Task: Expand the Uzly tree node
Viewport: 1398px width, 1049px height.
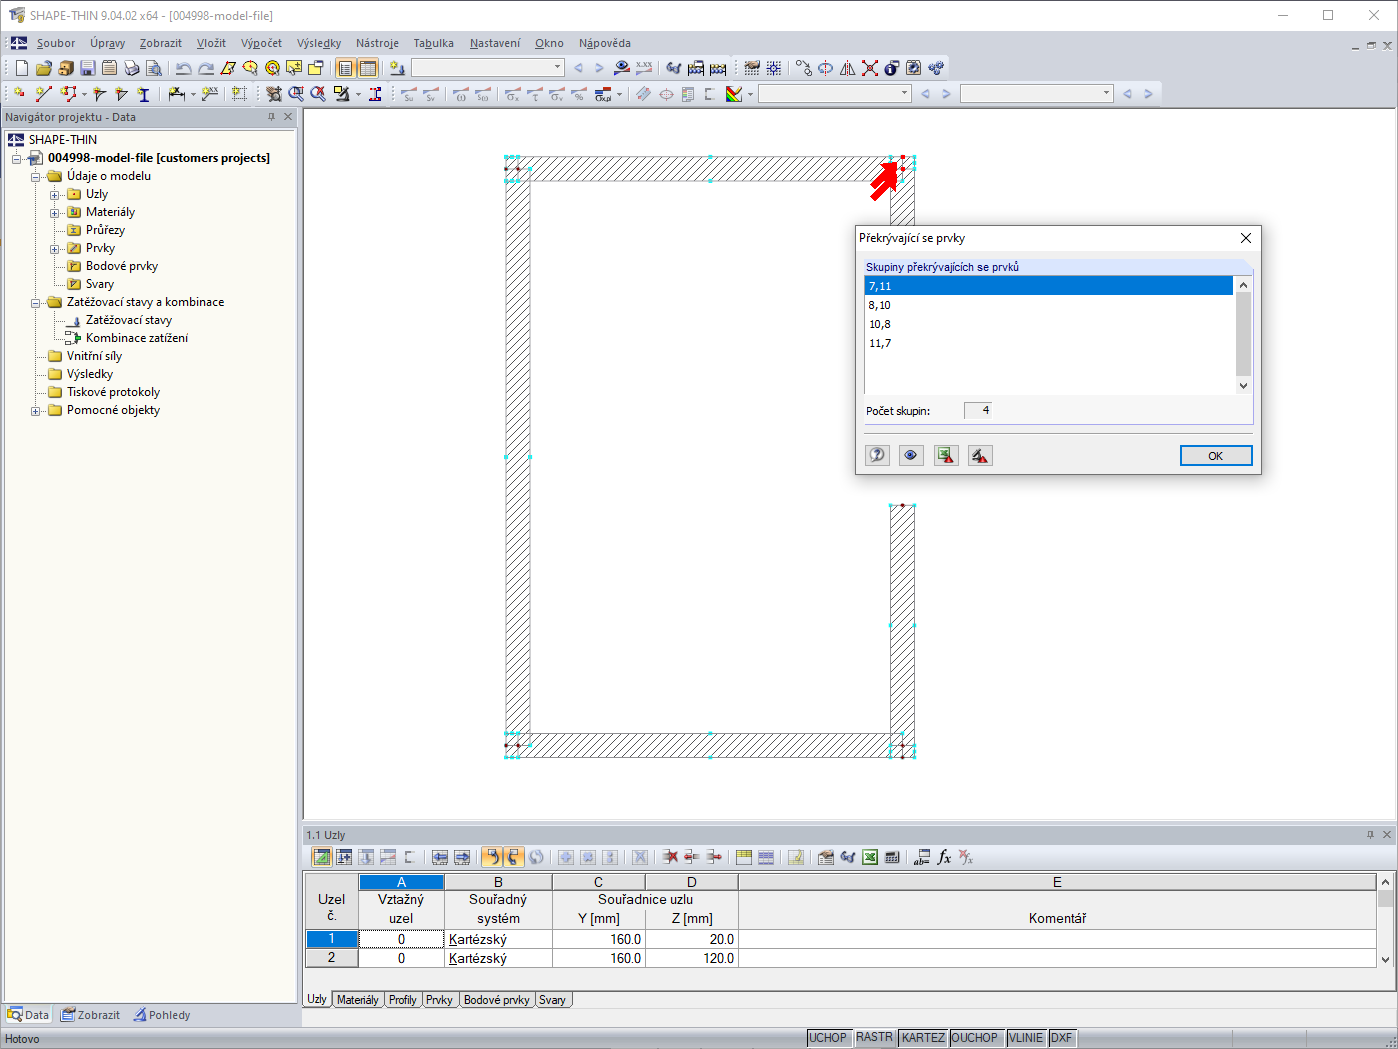Action: coord(55,194)
